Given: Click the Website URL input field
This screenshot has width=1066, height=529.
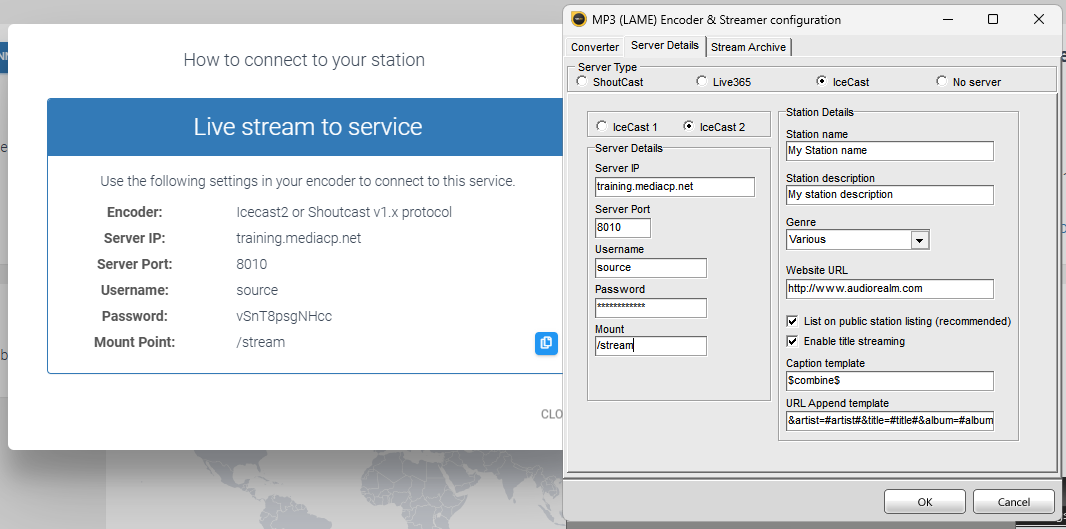Looking at the screenshot, I should pos(890,289).
